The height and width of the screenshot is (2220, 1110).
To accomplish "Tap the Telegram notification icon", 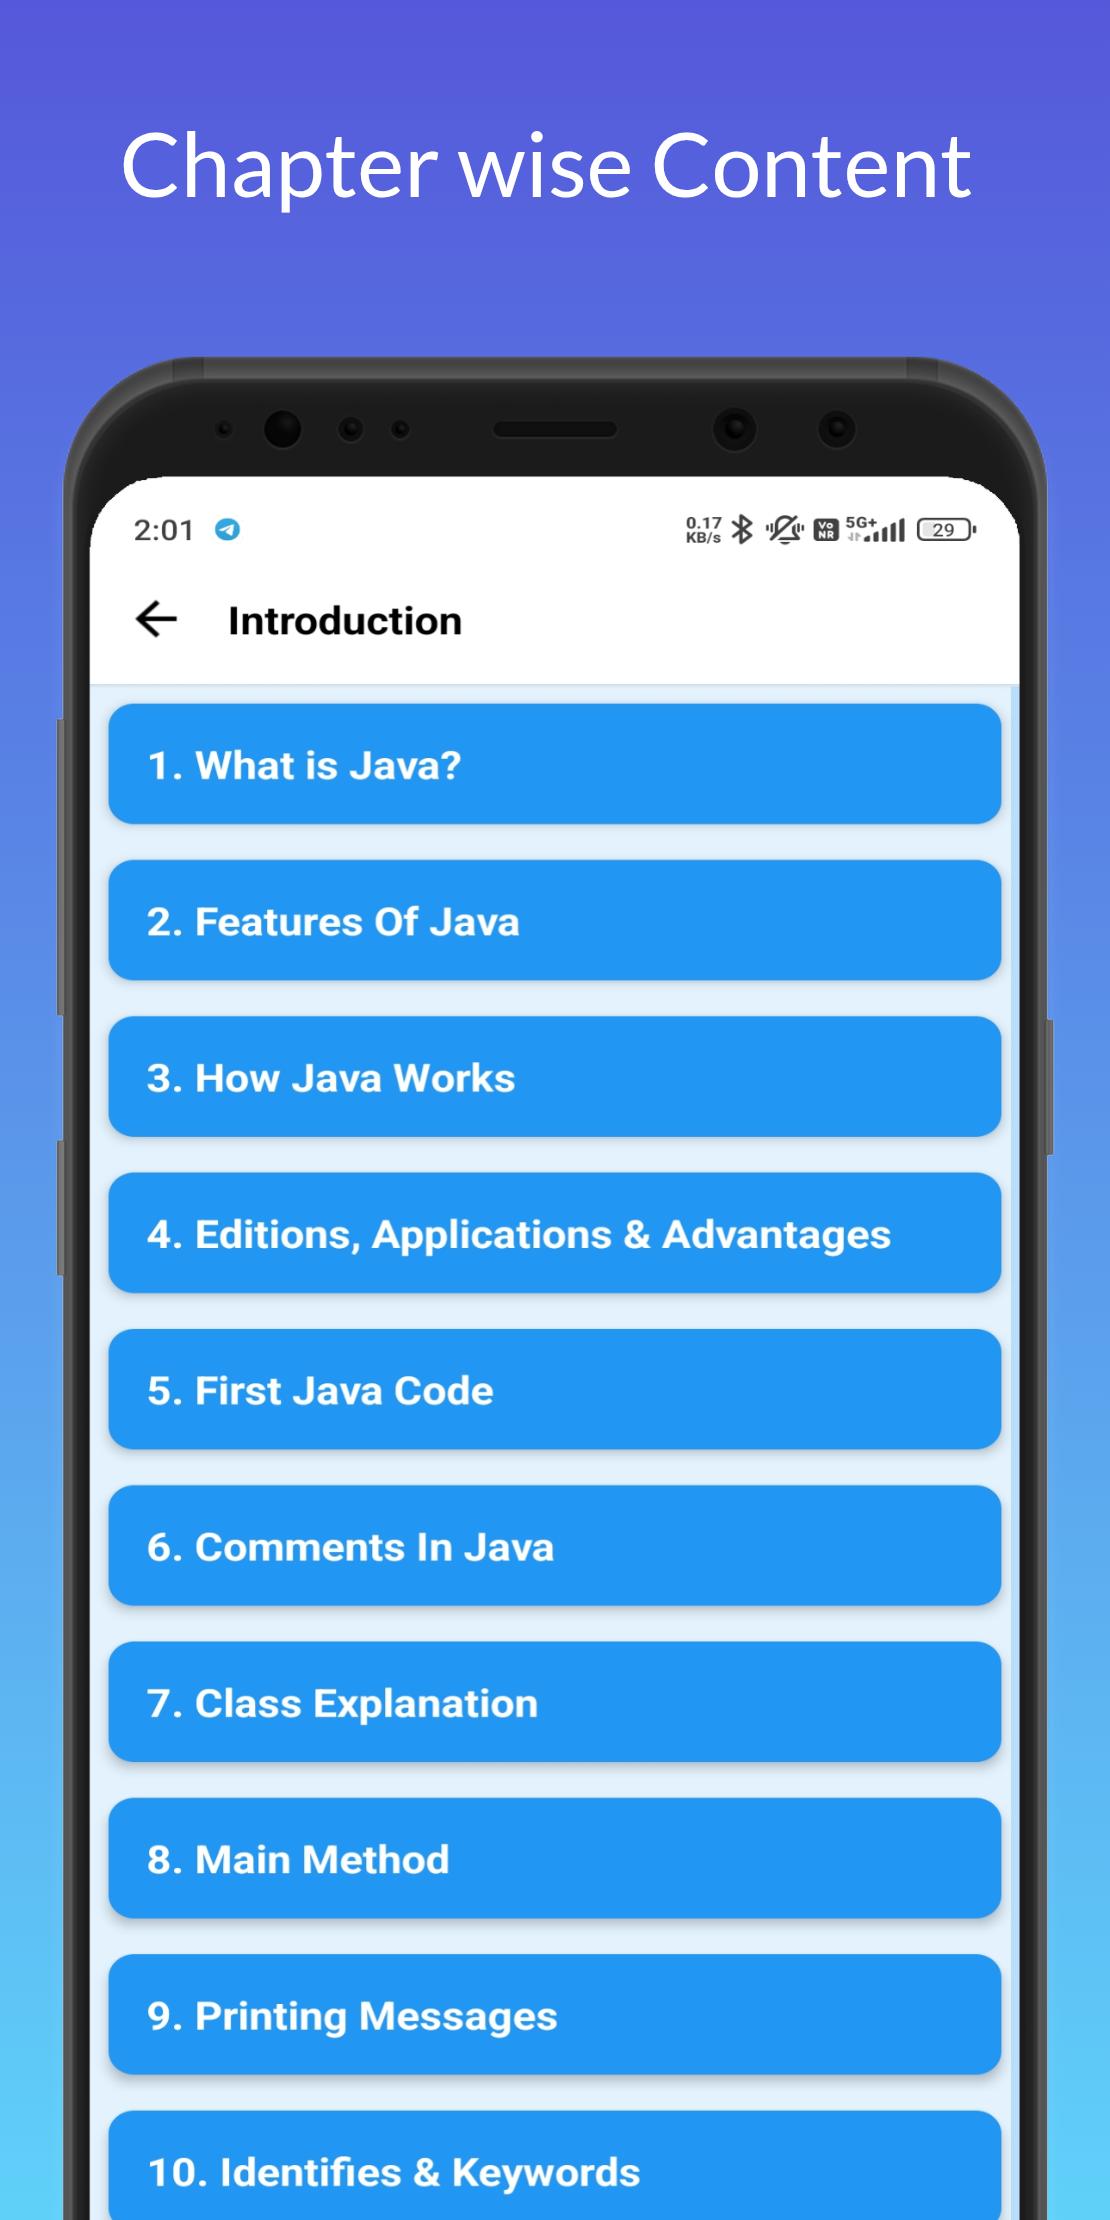I will pos(227,530).
